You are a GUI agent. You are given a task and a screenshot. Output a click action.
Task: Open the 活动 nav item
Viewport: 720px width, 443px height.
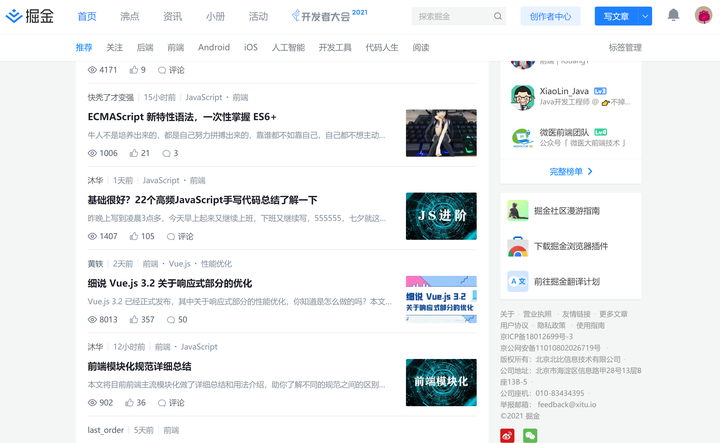(x=258, y=17)
